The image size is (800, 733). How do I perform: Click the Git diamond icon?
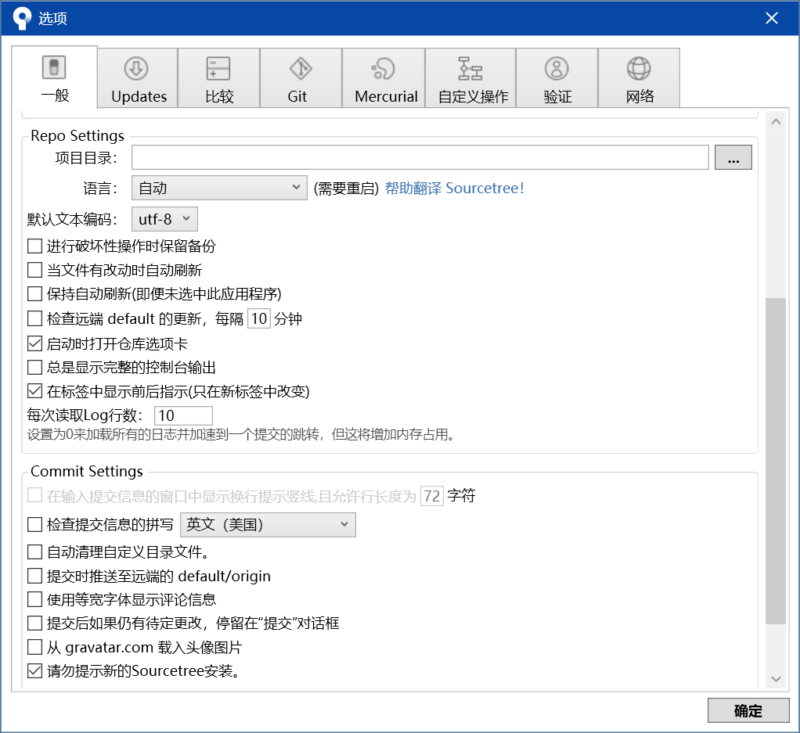(x=301, y=68)
